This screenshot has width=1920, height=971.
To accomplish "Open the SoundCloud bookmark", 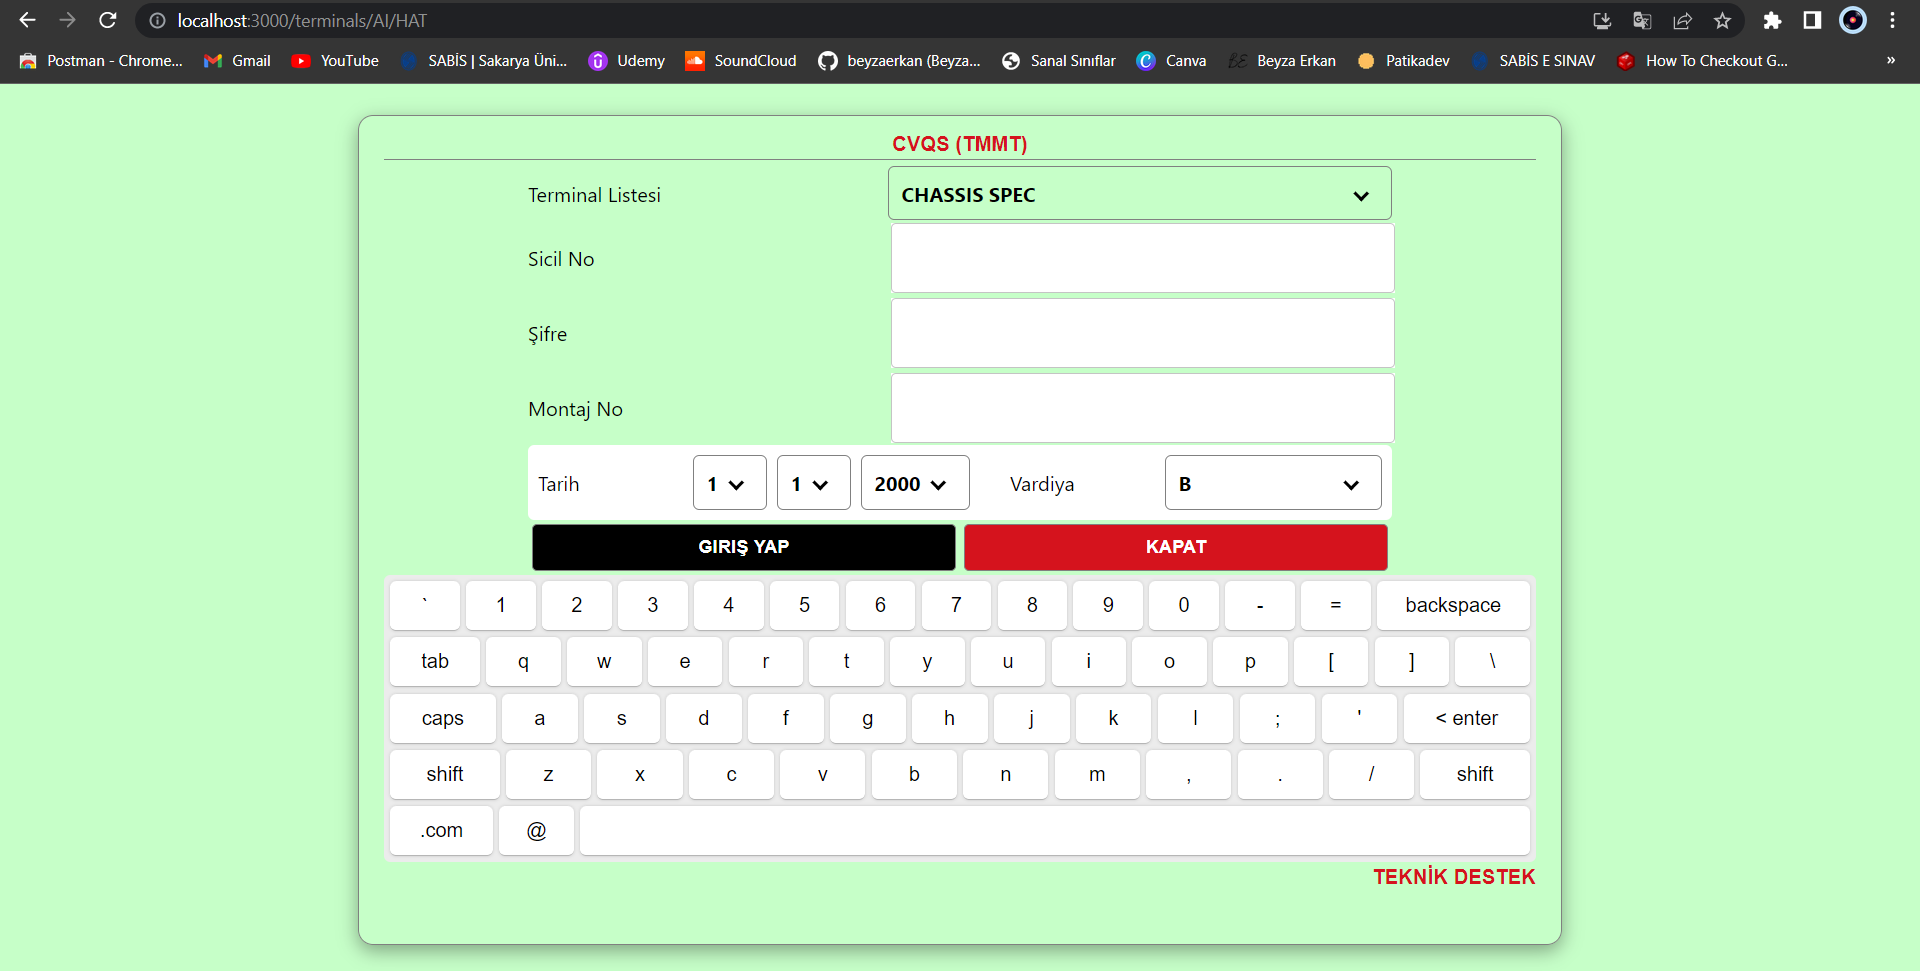I will pyautogui.click(x=741, y=61).
